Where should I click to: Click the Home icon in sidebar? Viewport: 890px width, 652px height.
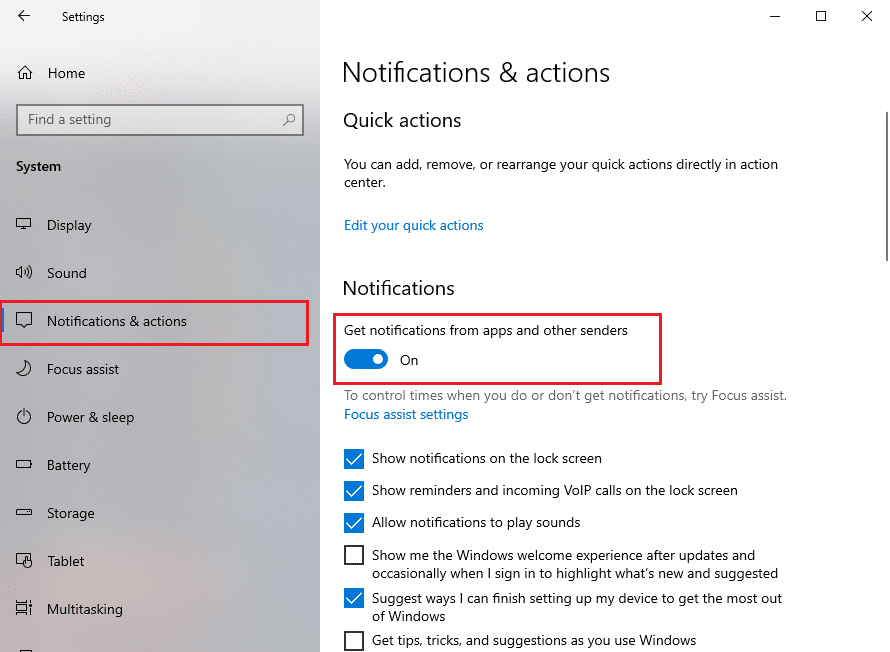[26, 73]
